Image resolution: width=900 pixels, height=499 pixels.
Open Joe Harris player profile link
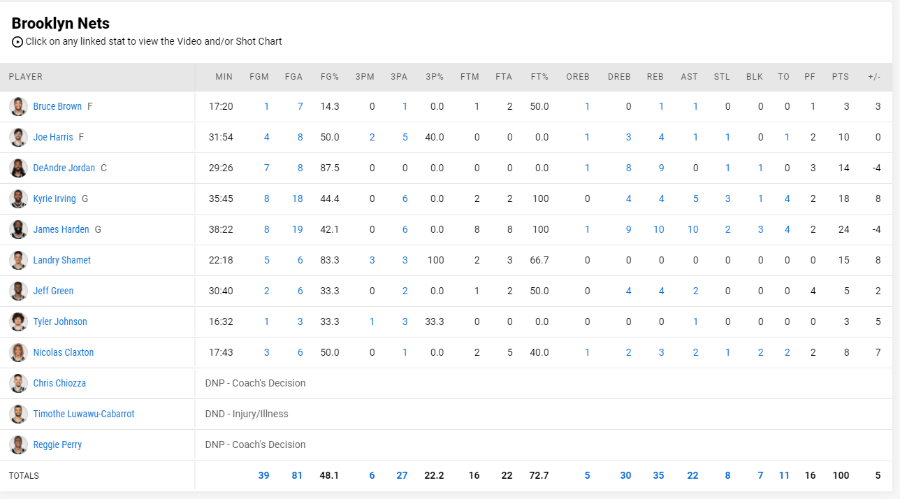pos(53,137)
